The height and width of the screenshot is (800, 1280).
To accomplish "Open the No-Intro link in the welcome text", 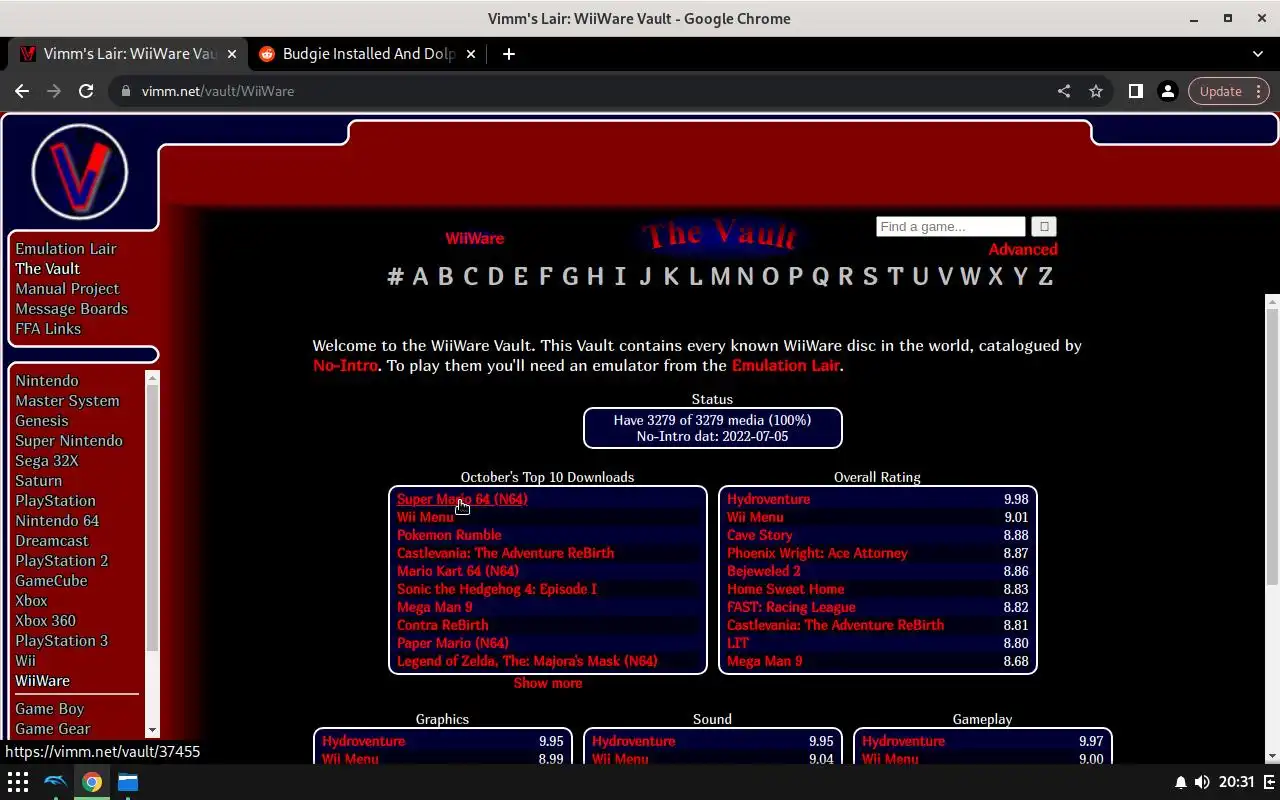I will coord(345,366).
